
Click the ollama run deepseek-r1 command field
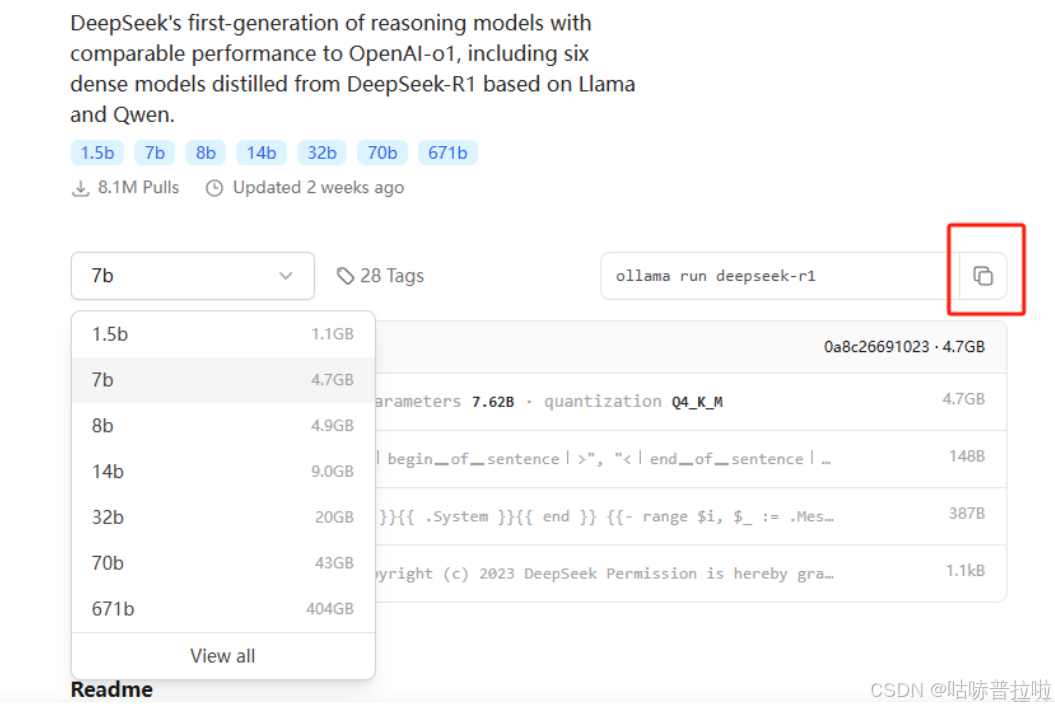780,276
